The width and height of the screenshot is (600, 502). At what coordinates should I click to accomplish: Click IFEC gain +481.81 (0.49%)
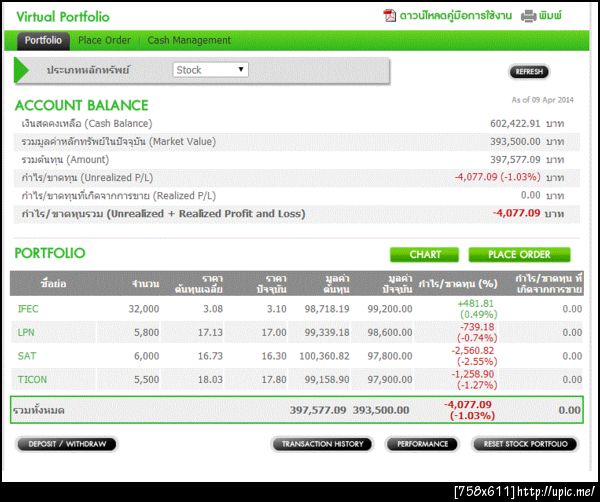point(478,309)
